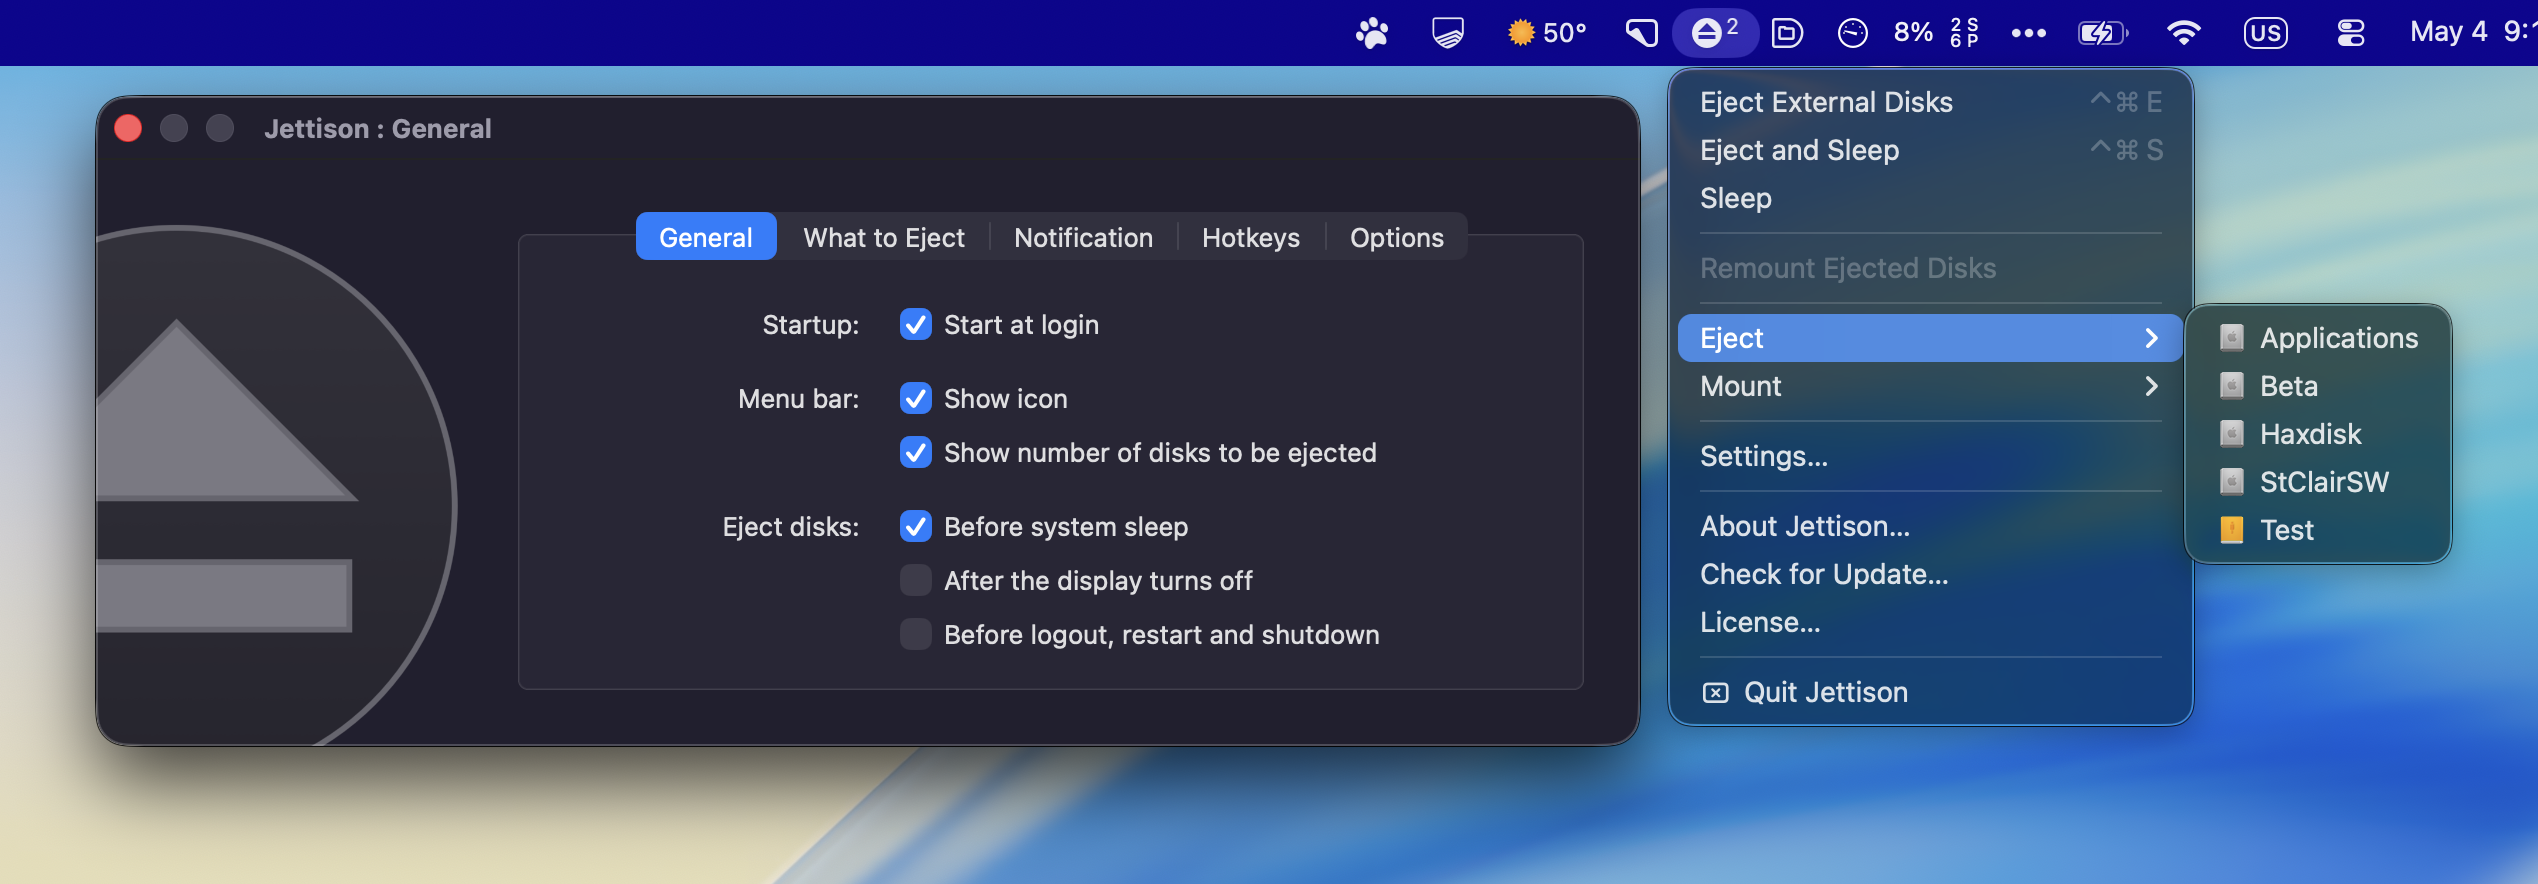The height and width of the screenshot is (884, 2538).
Task: Click the May 4 date and clock
Action: (x=2473, y=33)
